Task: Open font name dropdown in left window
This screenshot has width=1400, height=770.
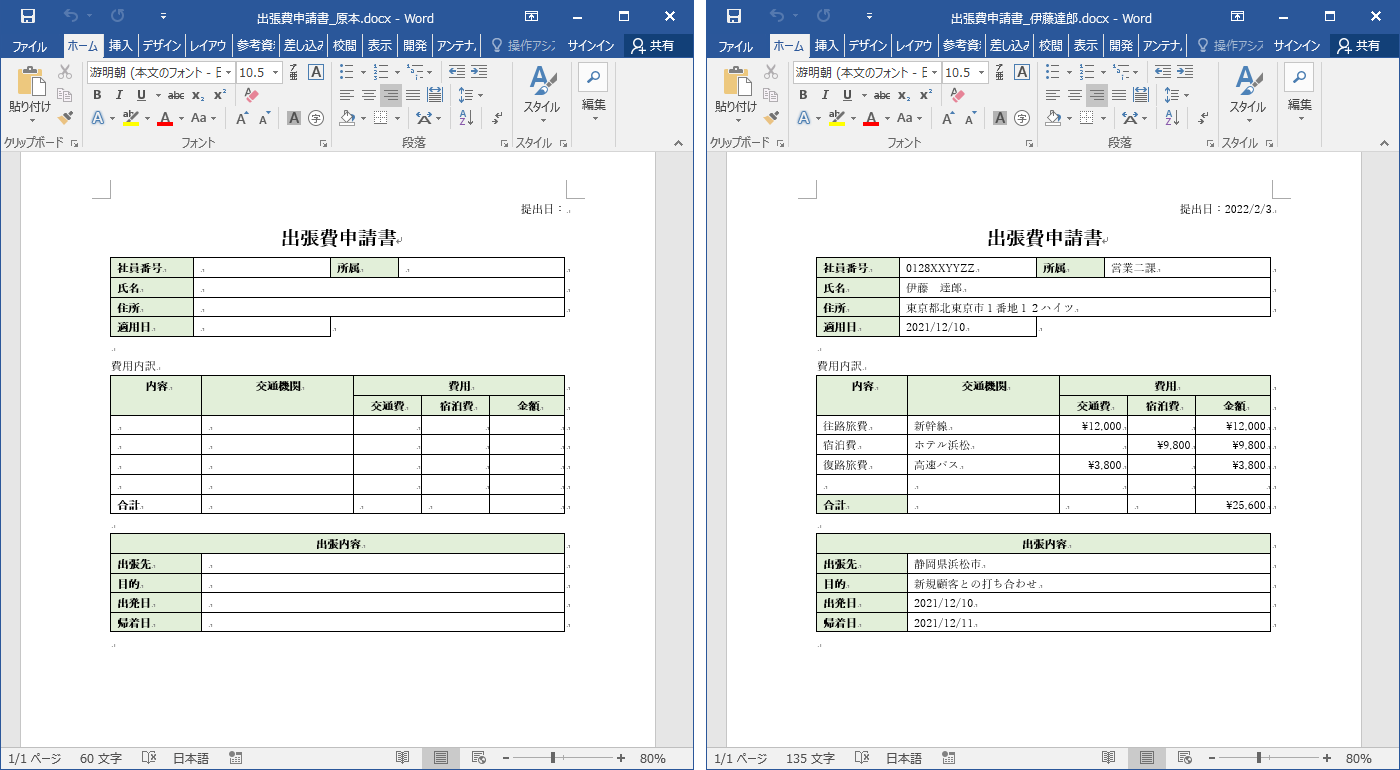Action: (x=229, y=73)
